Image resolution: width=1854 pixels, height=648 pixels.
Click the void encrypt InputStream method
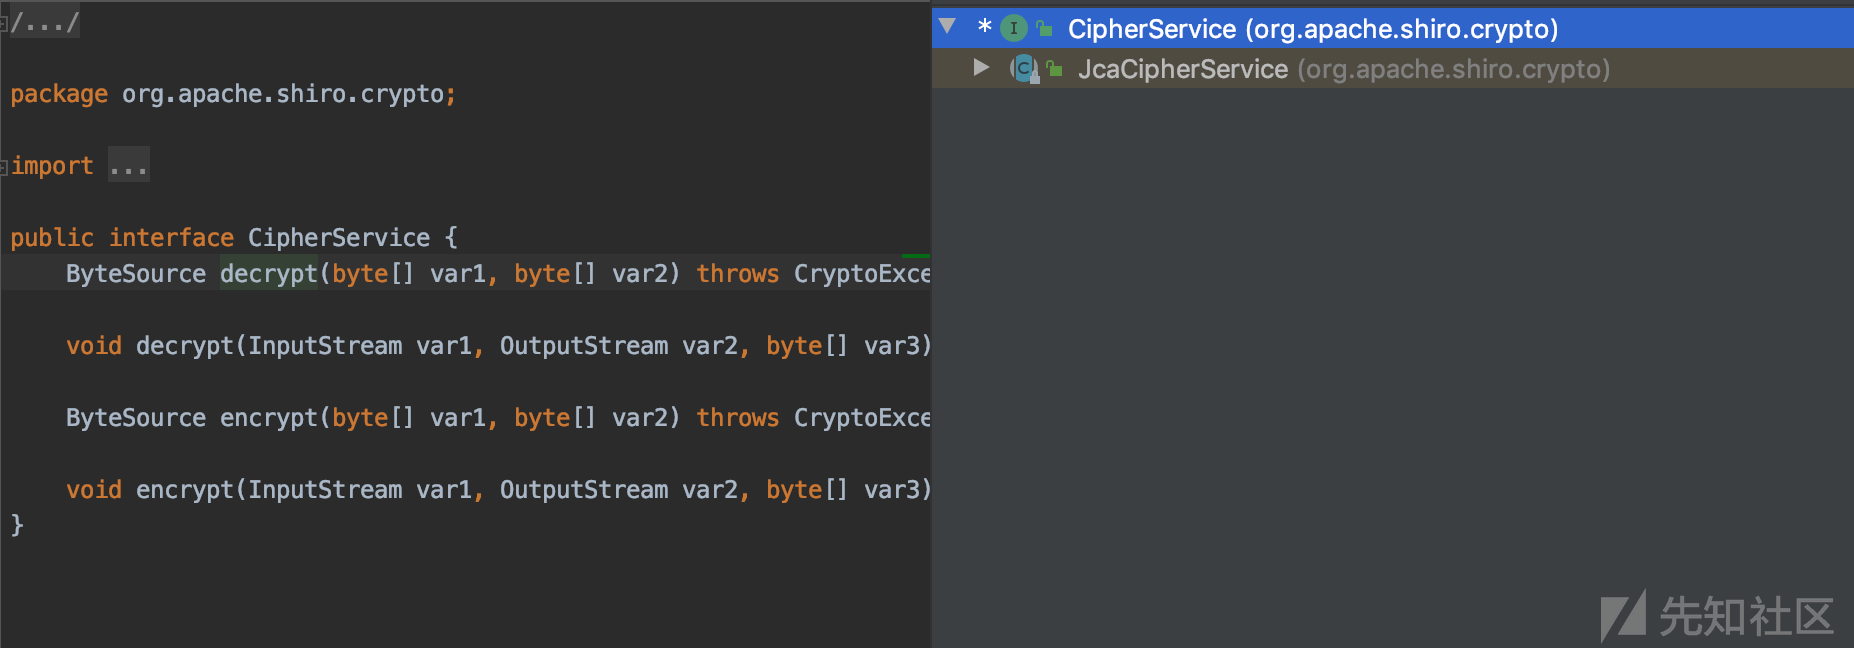tap(185, 489)
